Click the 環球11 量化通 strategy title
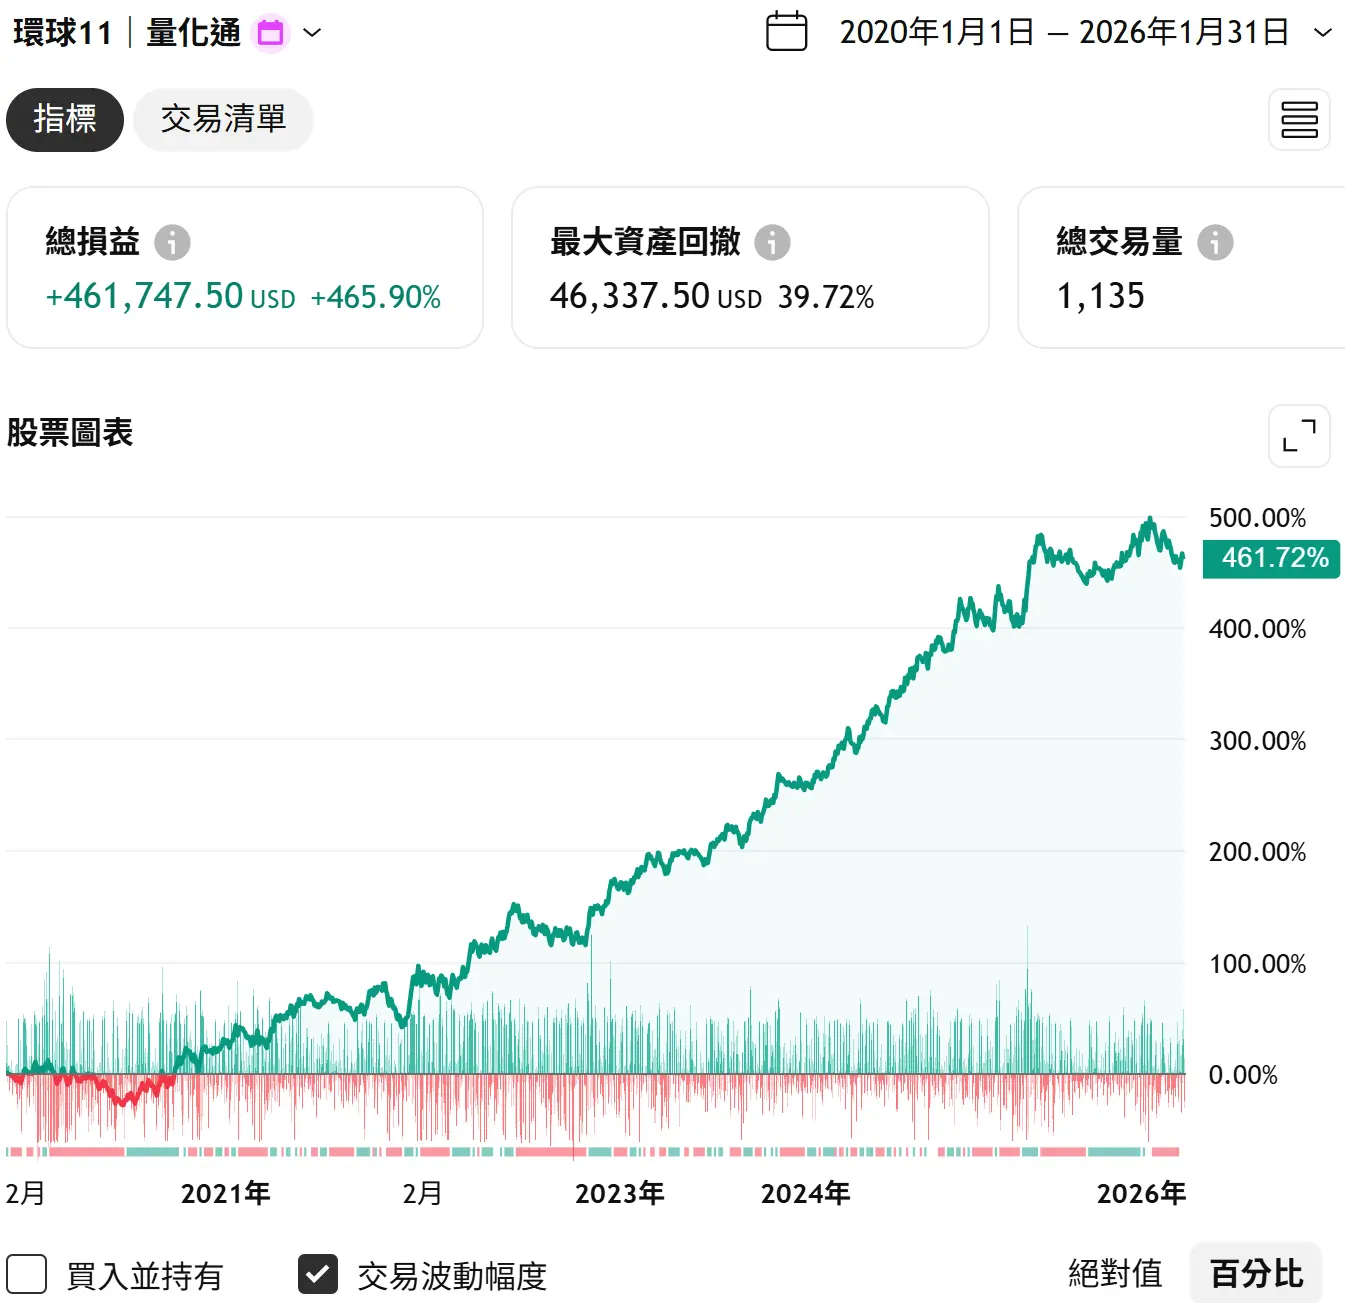This screenshot has height=1303, width=1345. tap(127, 33)
